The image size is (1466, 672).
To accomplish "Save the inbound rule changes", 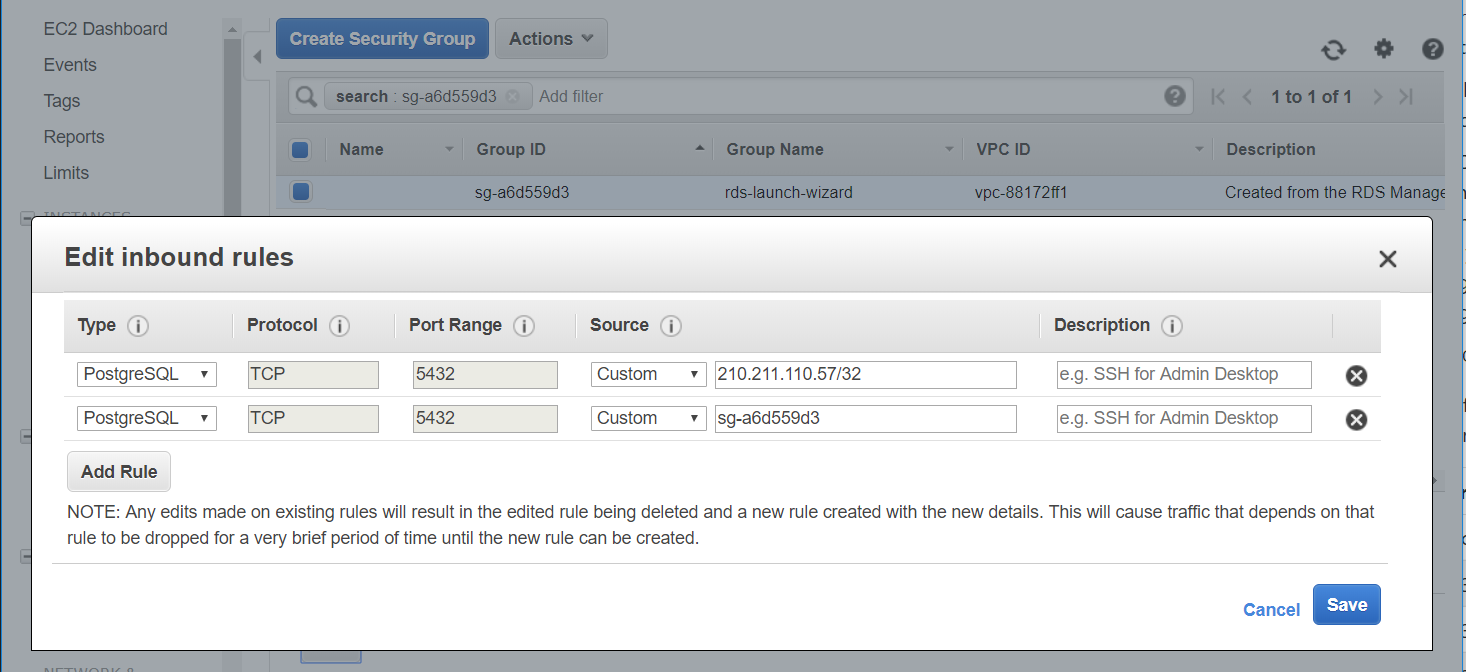I will [x=1346, y=605].
